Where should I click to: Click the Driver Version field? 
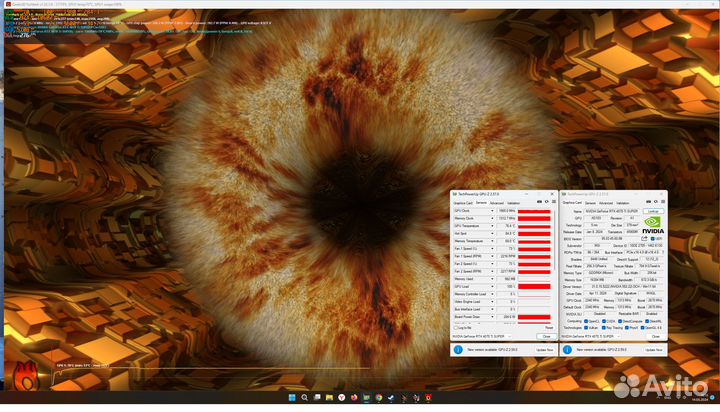[x=624, y=287]
